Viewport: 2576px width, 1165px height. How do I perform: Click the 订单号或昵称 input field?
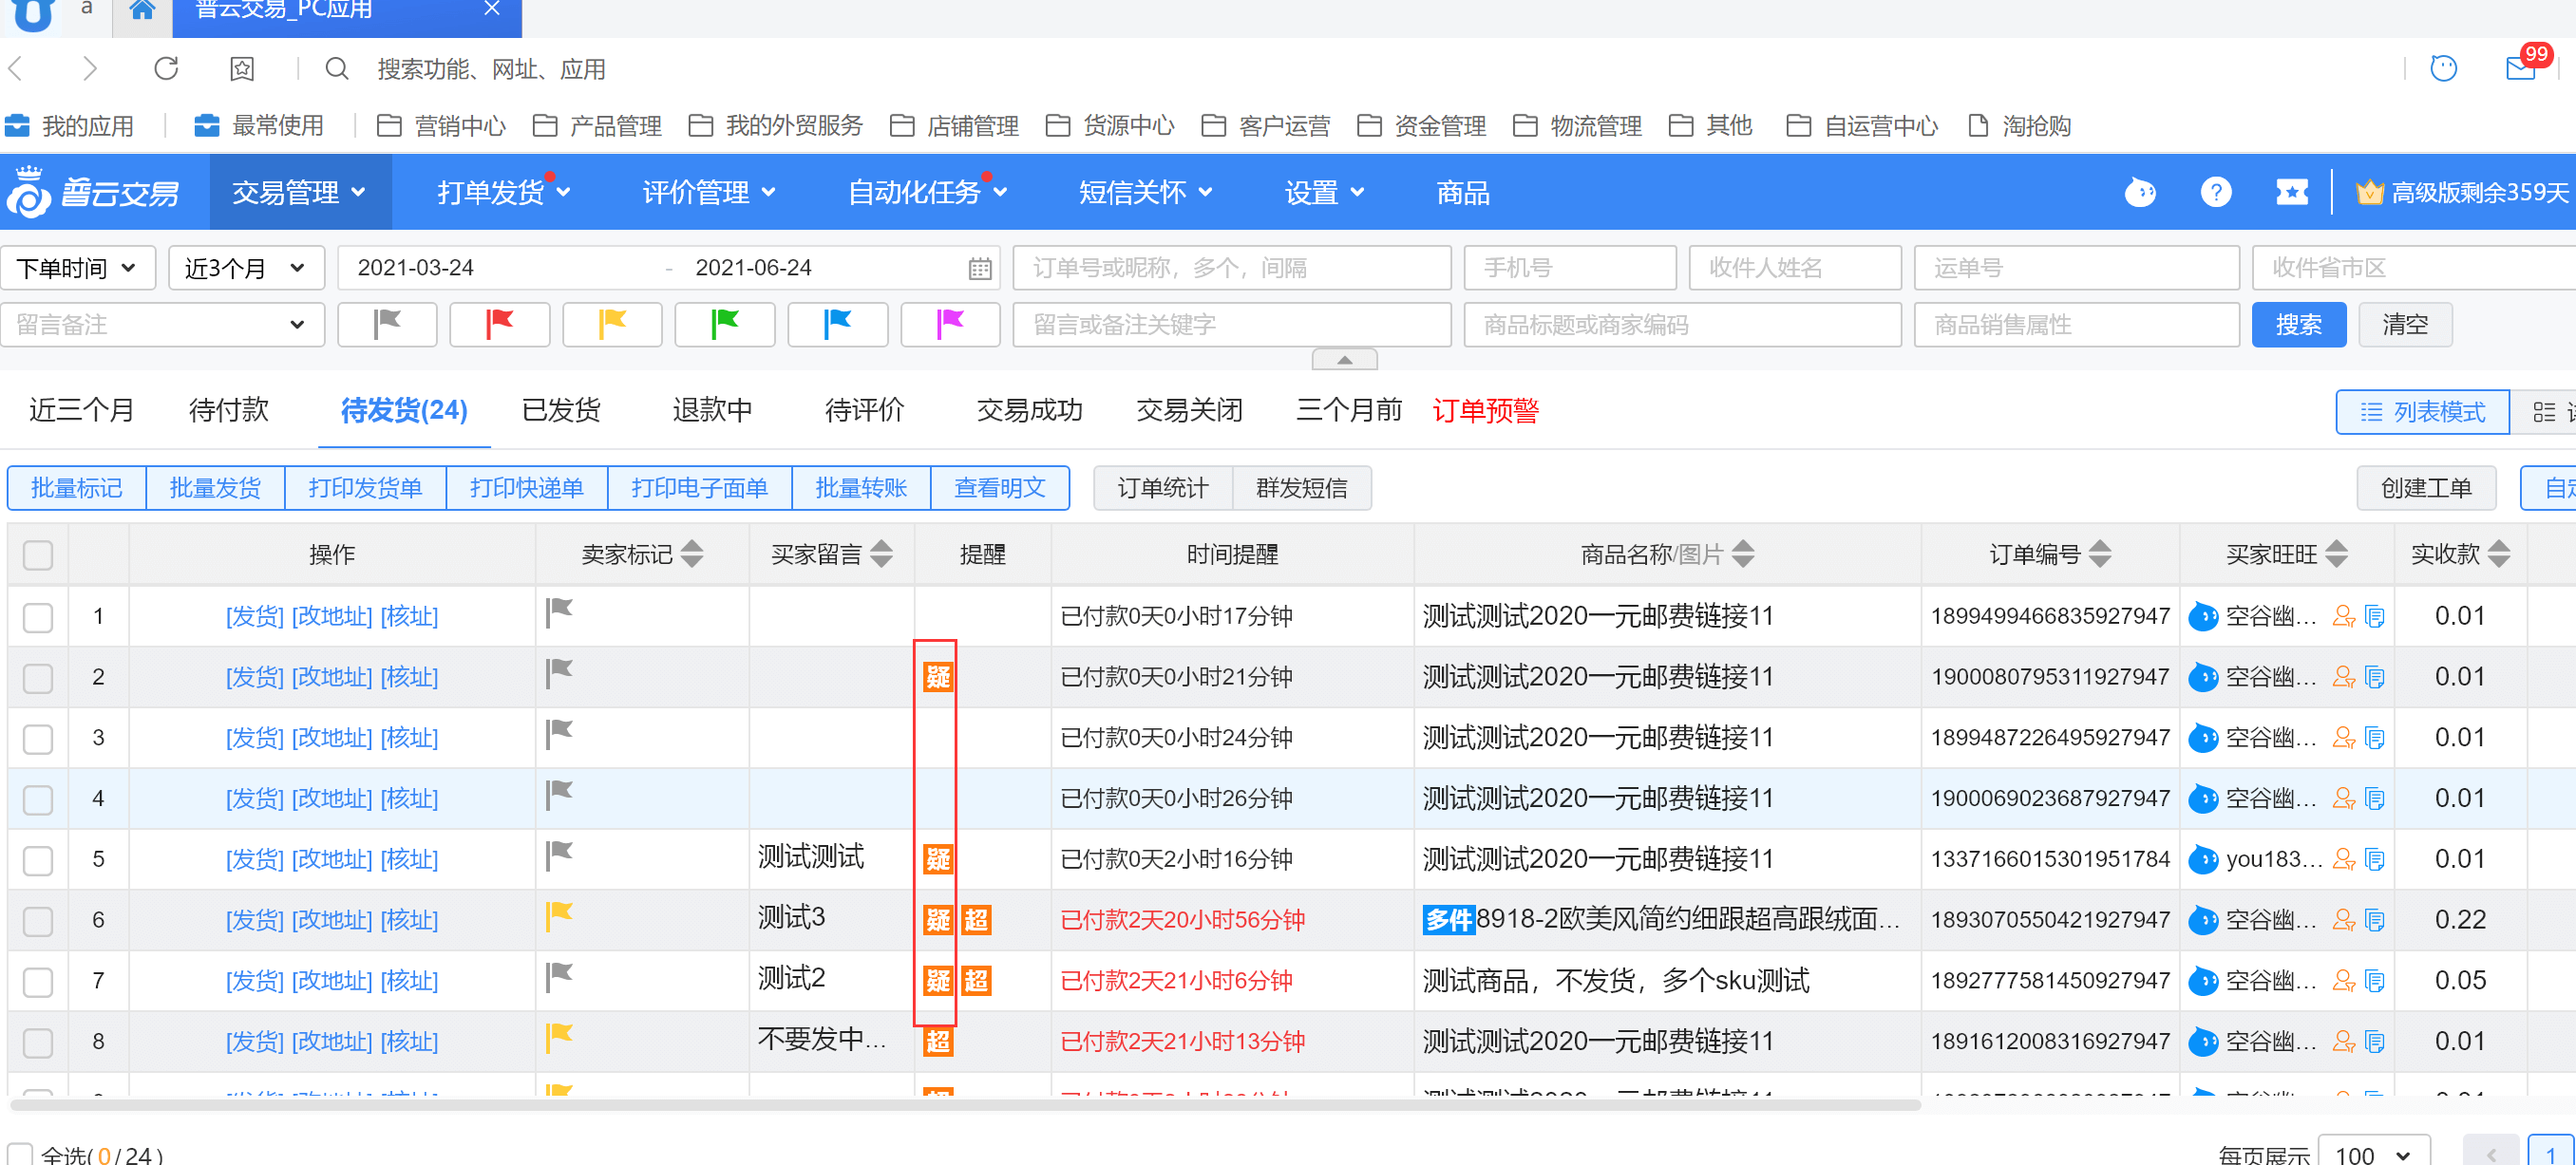coord(1230,268)
